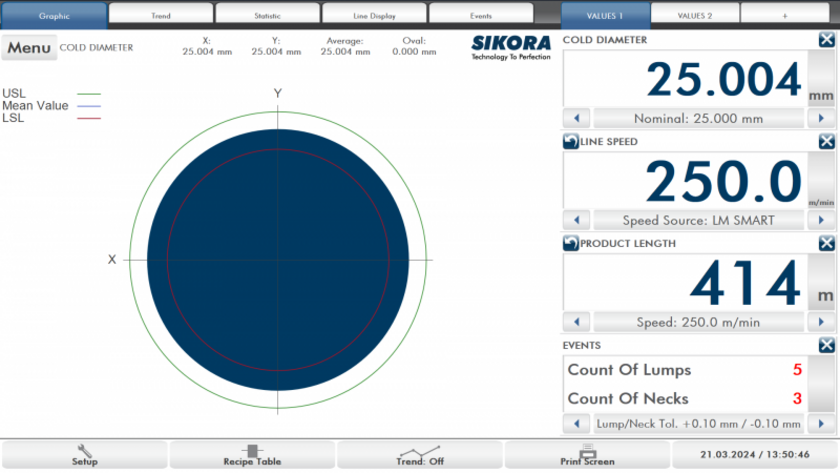The height and width of the screenshot is (473, 840).
Task: Click the Menu button
Action: tap(29, 48)
